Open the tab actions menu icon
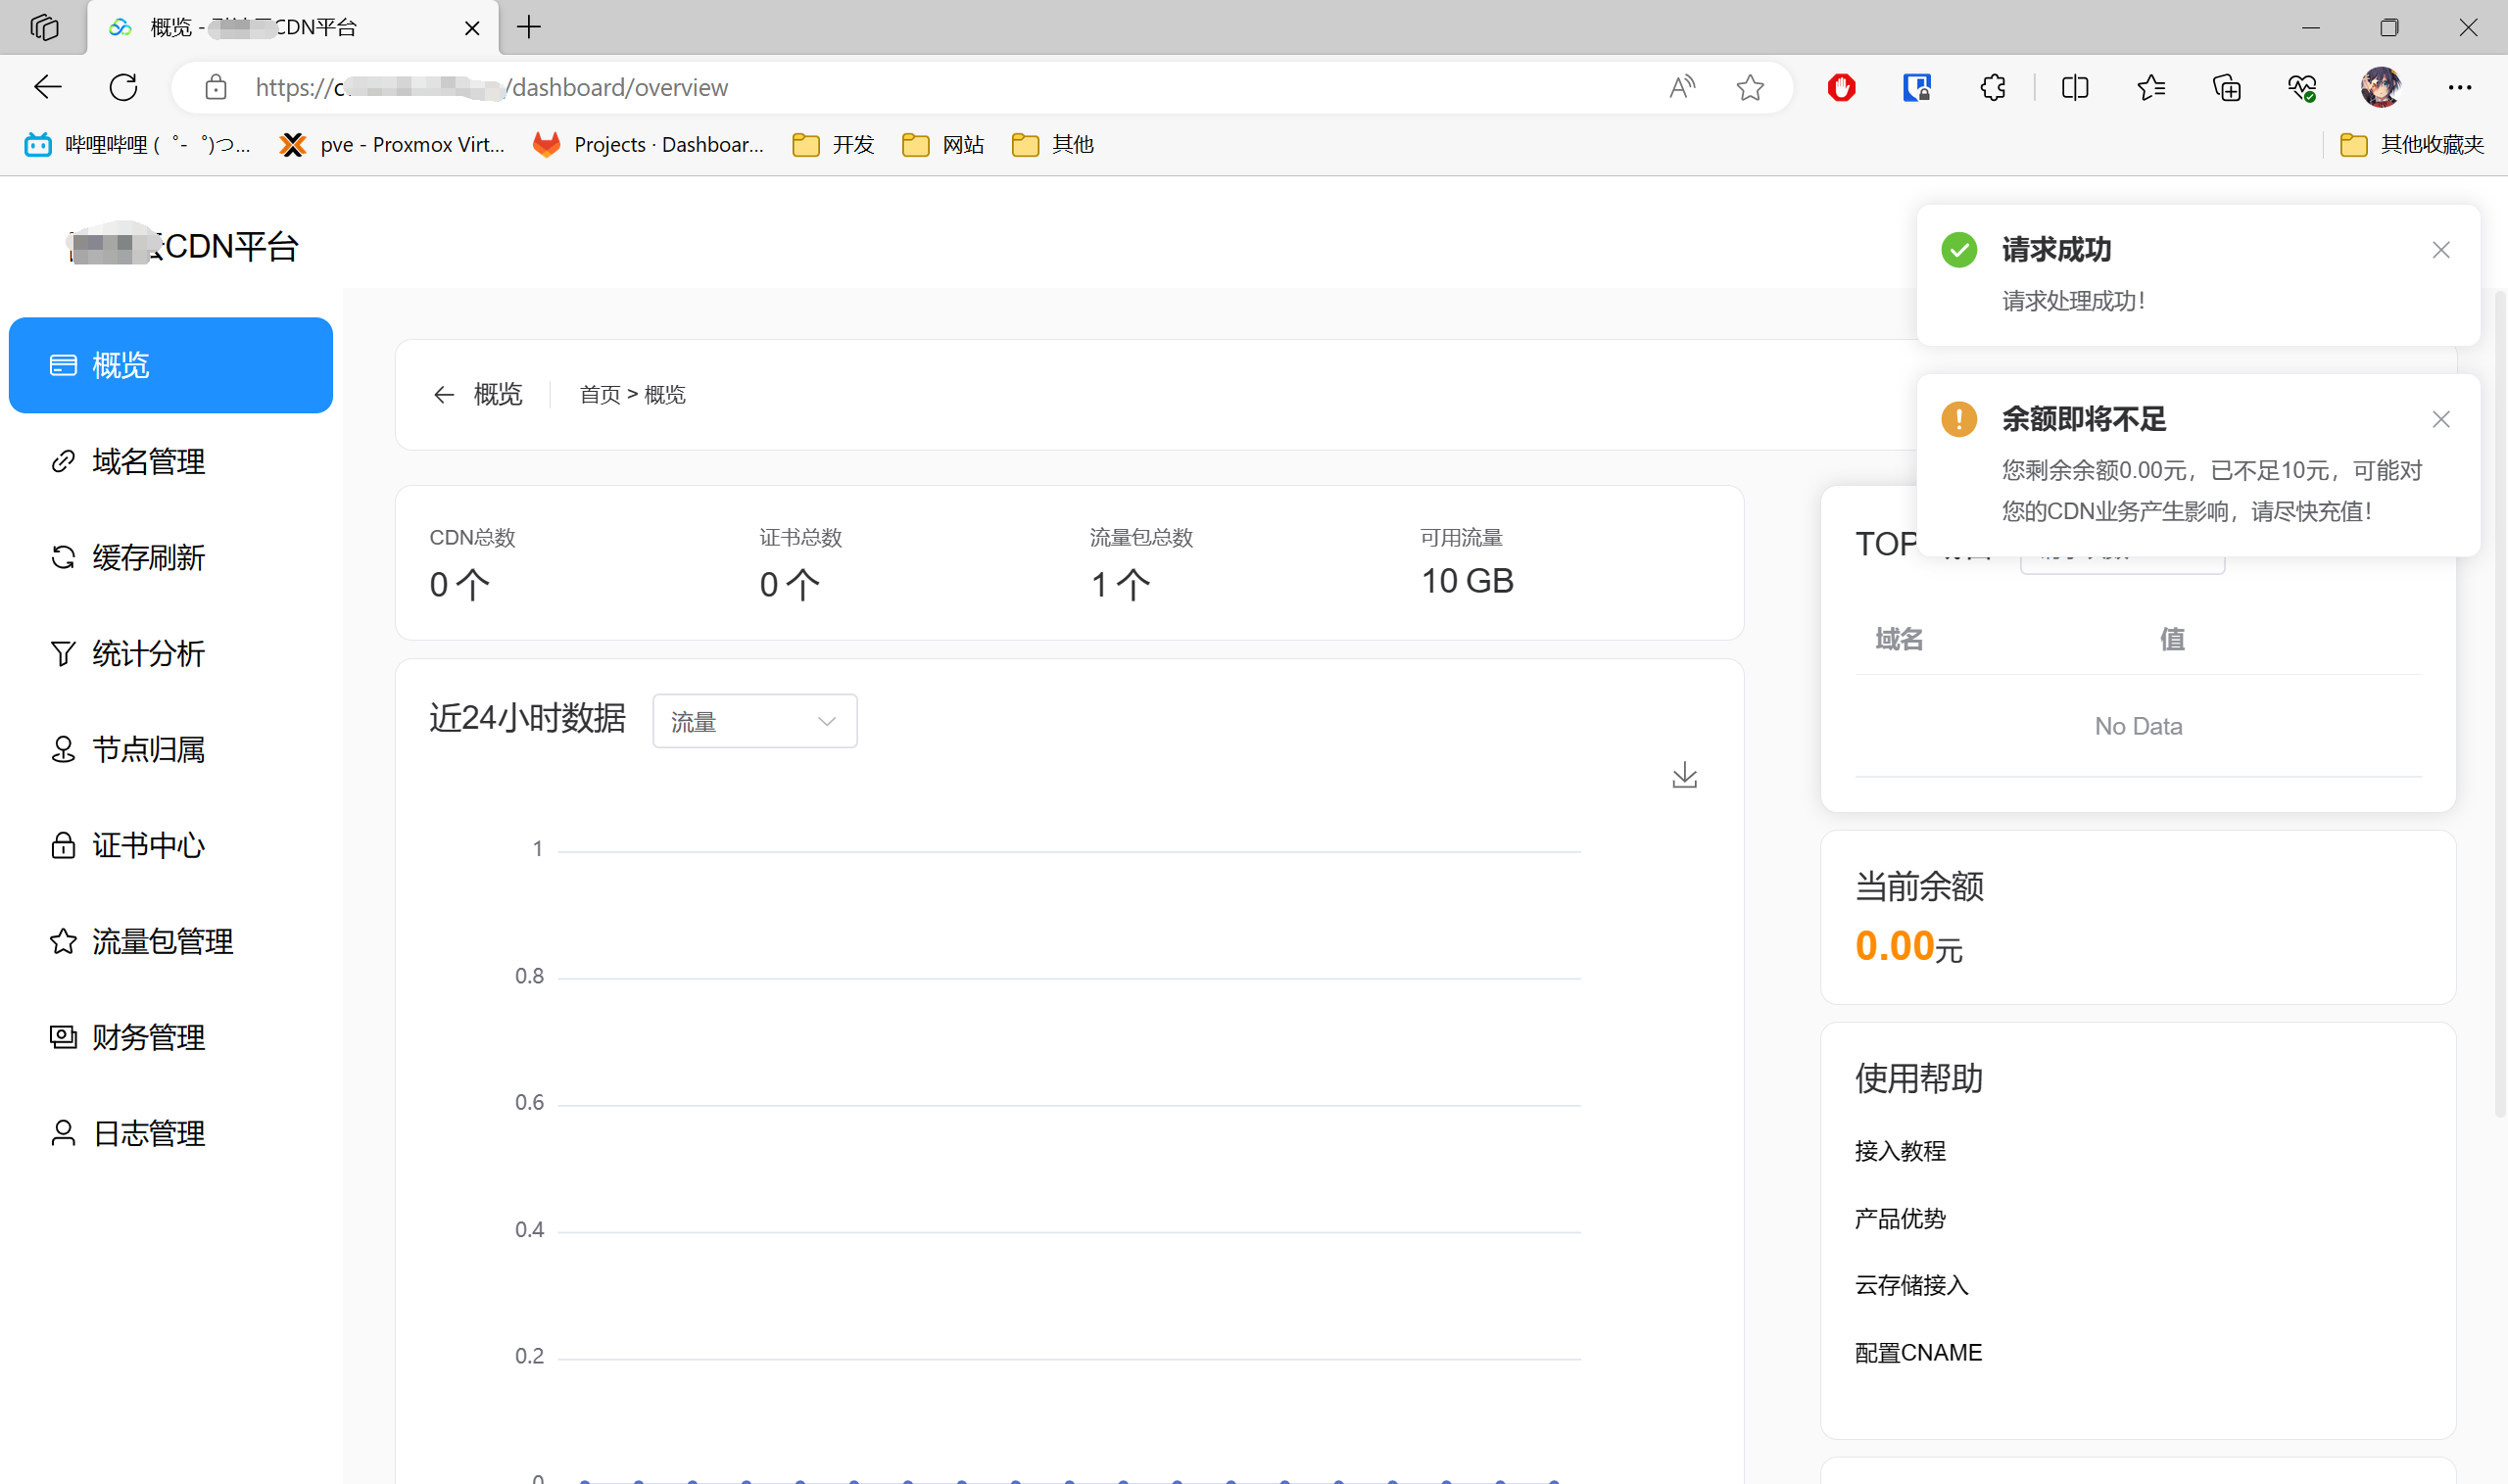 45,27
